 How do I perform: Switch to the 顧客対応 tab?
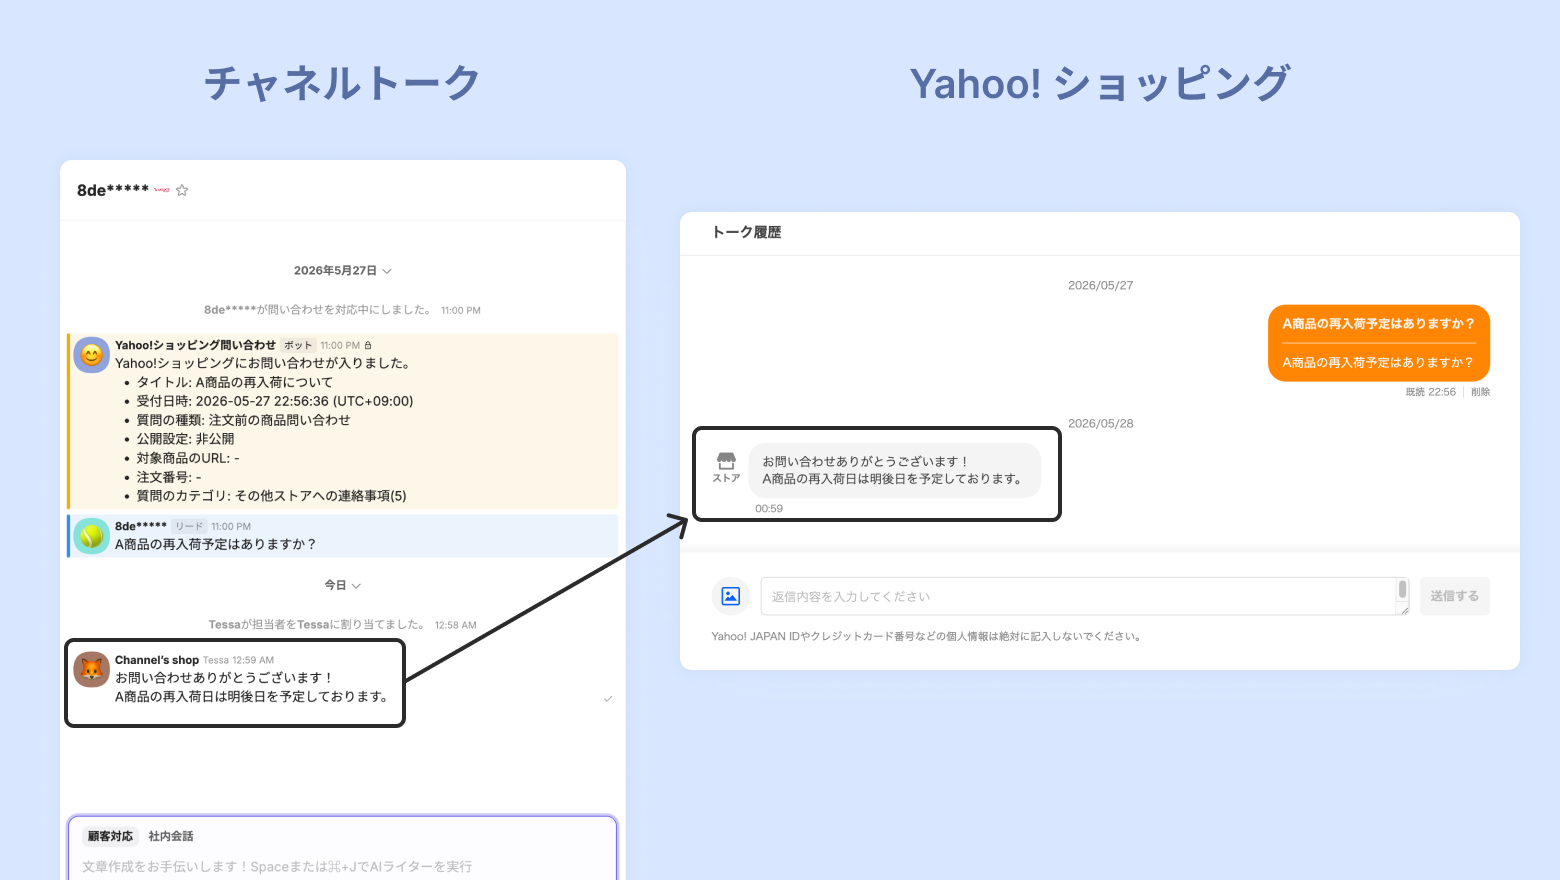tap(110, 836)
